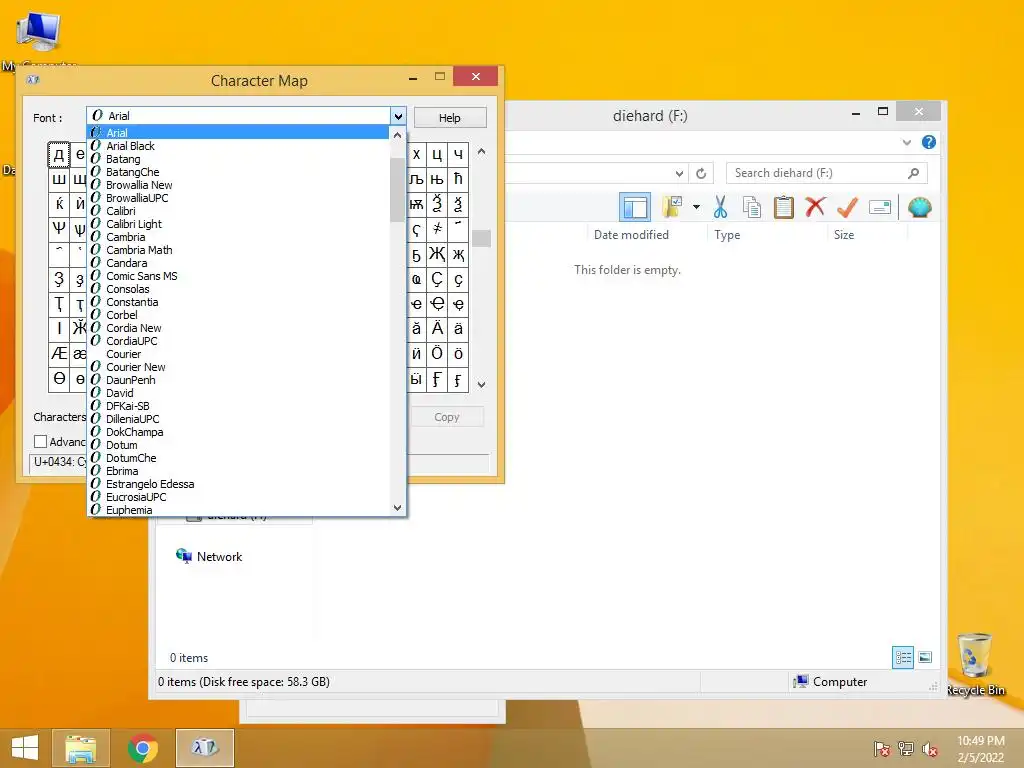Click character grid scrollbar thumb

click(x=481, y=238)
